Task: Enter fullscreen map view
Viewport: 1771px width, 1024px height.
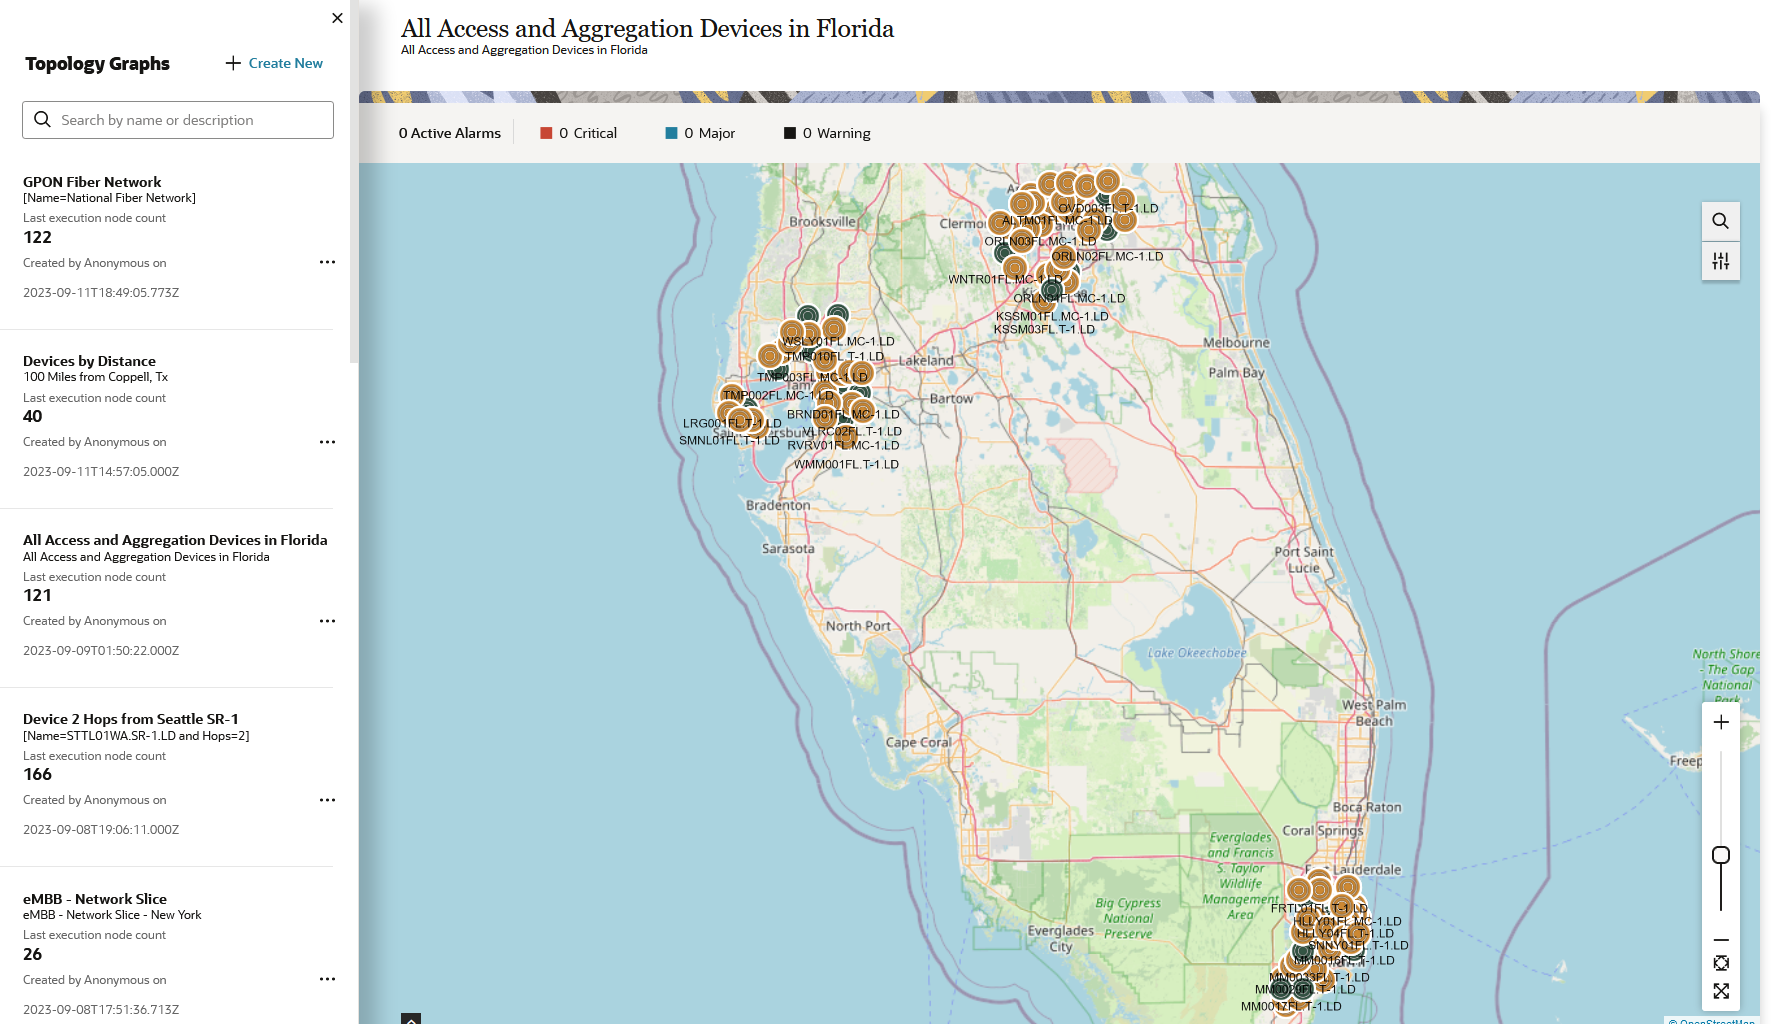Action: pos(1721,991)
